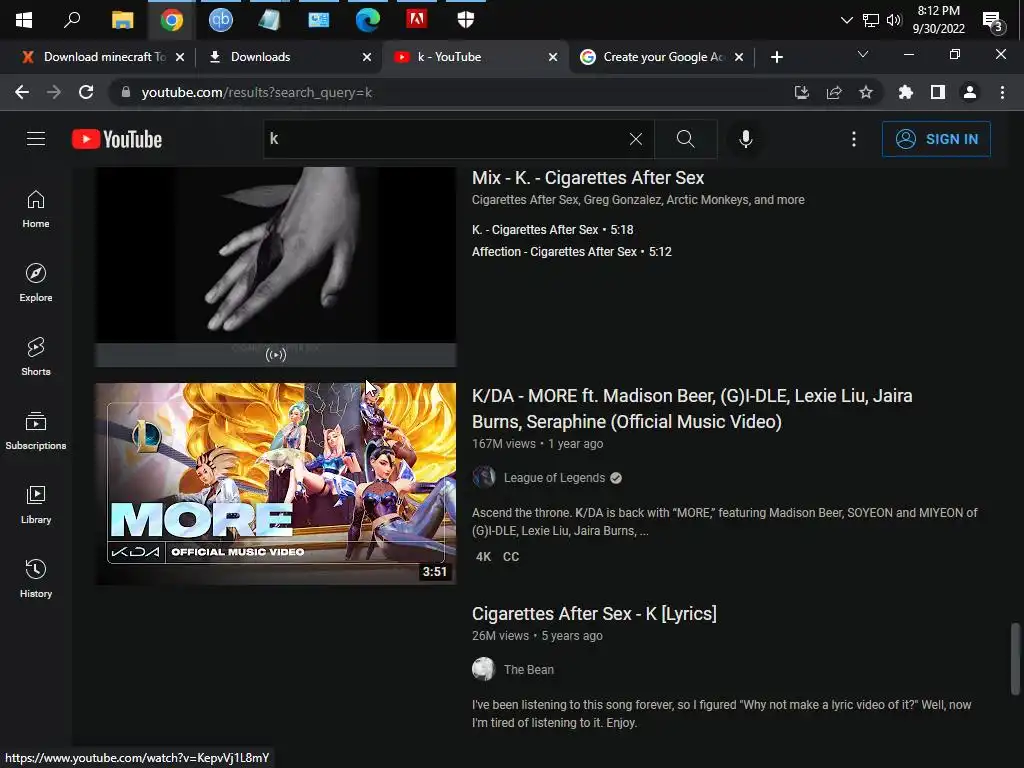Open the volume control in tray
This screenshot has width=1024, height=768.
click(x=894, y=20)
